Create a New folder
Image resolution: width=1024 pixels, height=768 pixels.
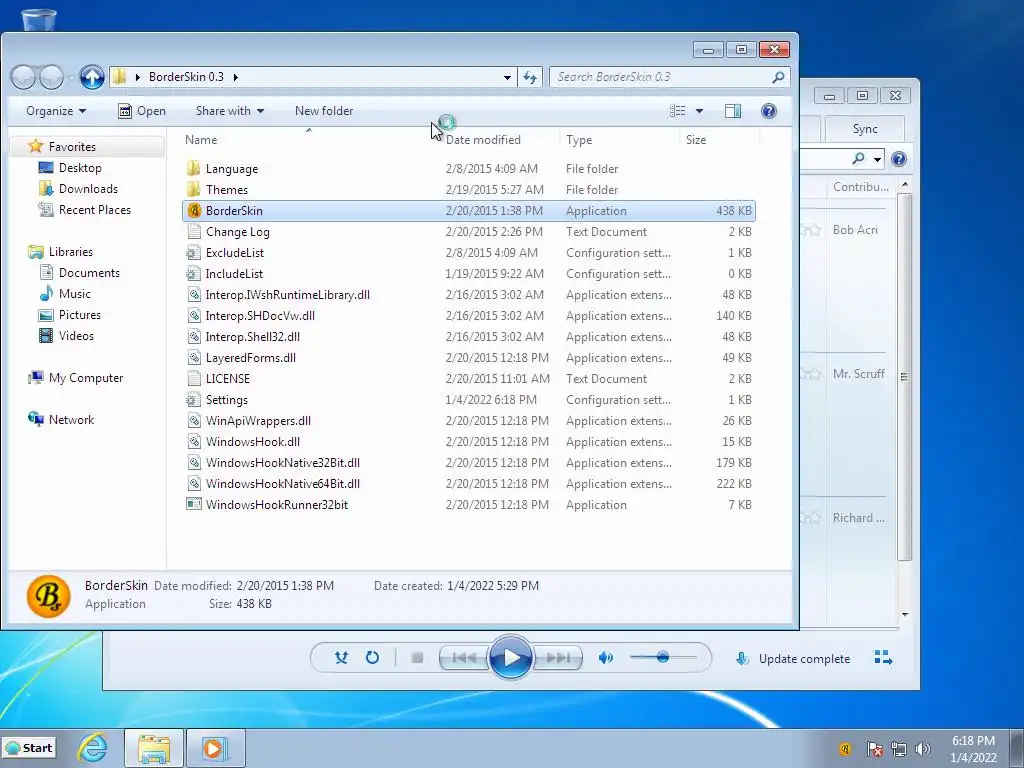(324, 111)
